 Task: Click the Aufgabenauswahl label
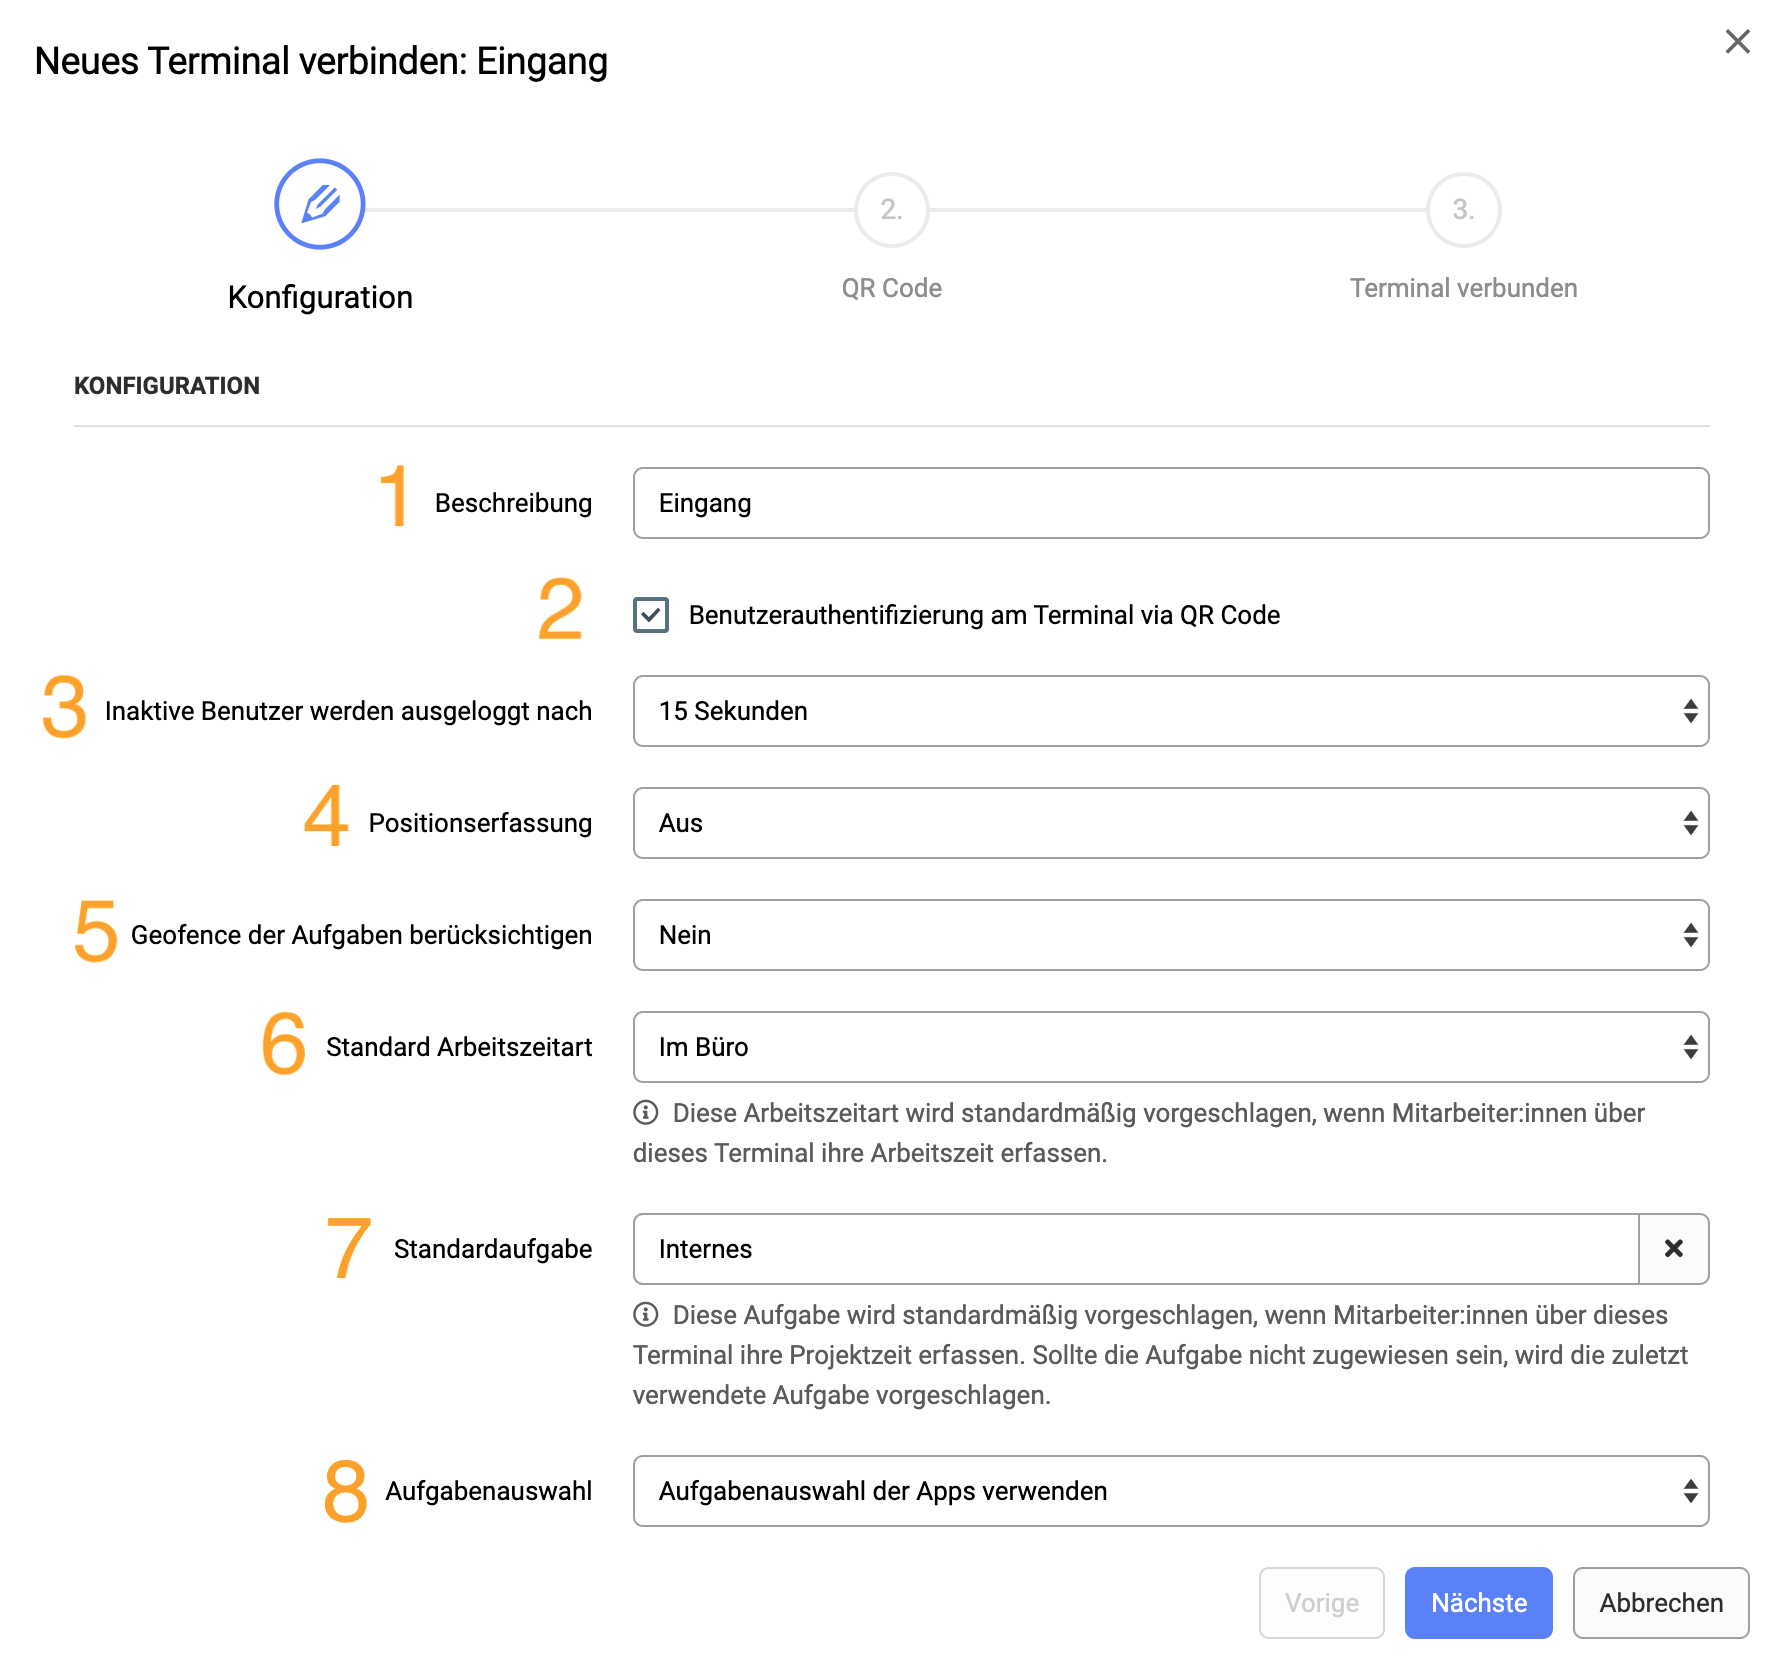[x=489, y=1491]
